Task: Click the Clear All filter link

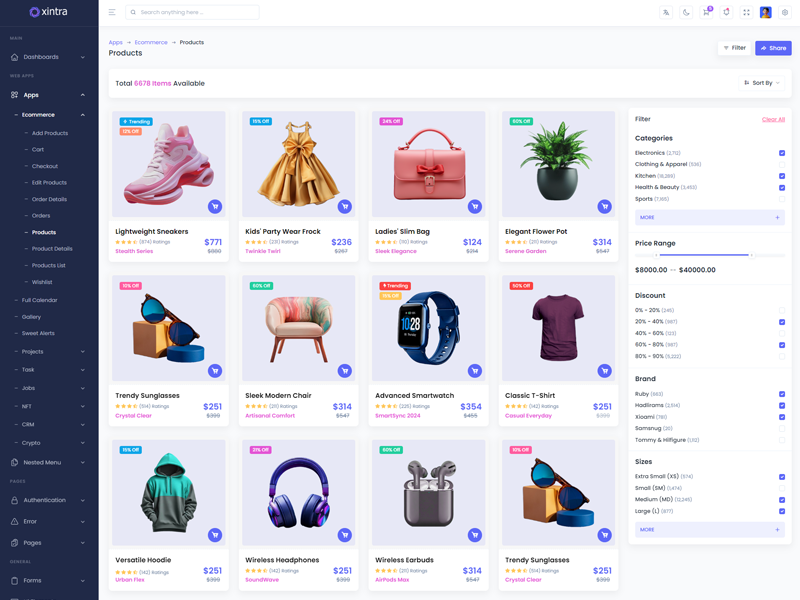Action: (x=773, y=119)
